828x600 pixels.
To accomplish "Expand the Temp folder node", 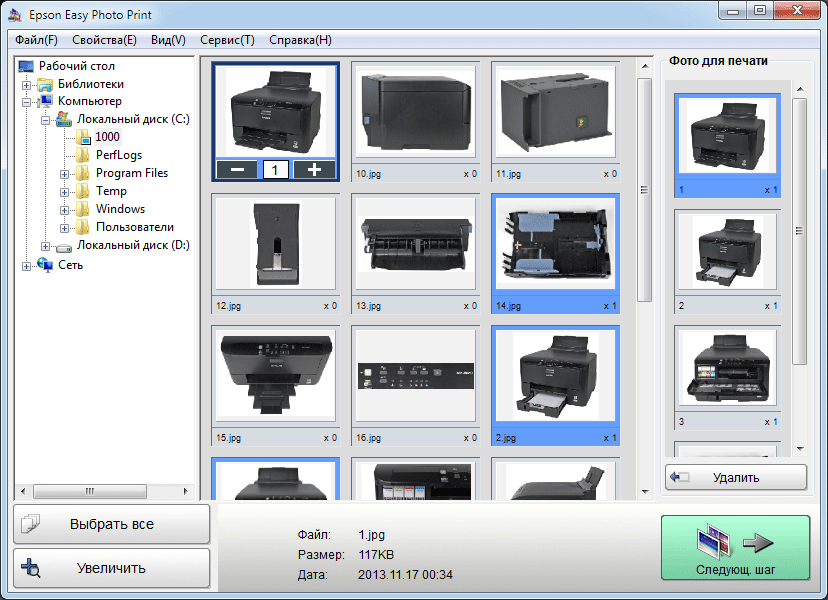I will click(x=64, y=192).
